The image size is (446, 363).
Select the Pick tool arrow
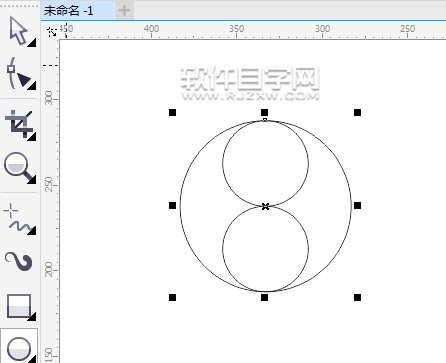tap(18, 31)
